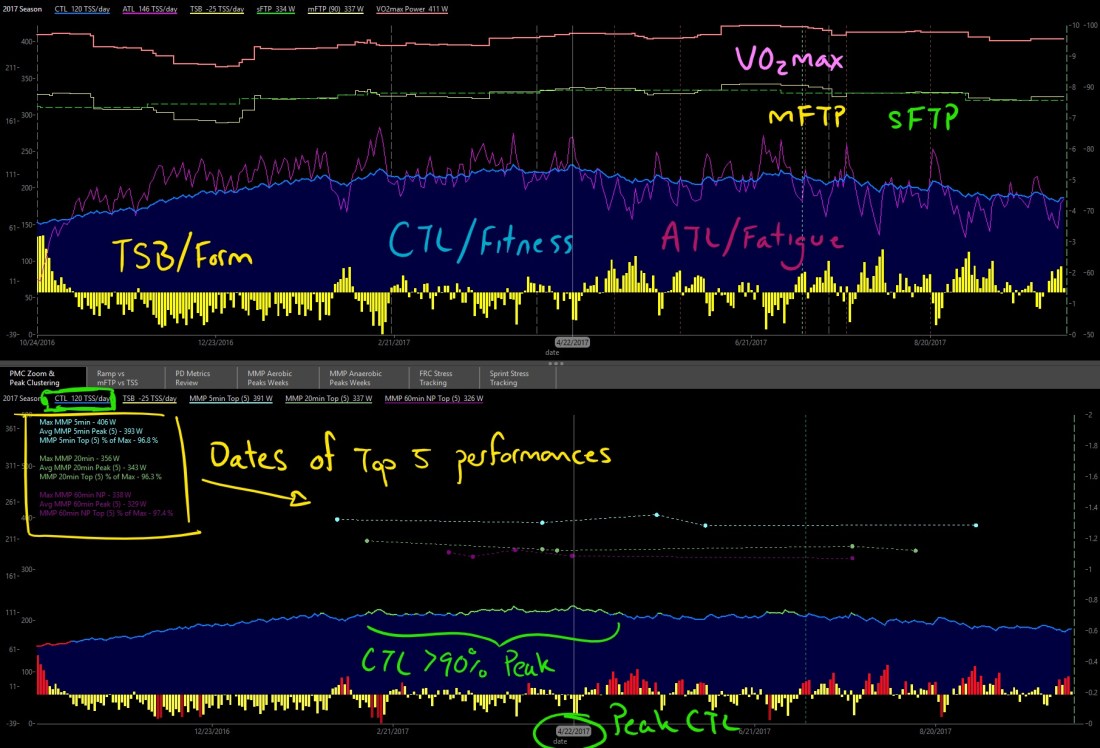The height and width of the screenshot is (748, 1100).
Task: Switch to FRC Stress Tracking tab
Action: coord(440,377)
